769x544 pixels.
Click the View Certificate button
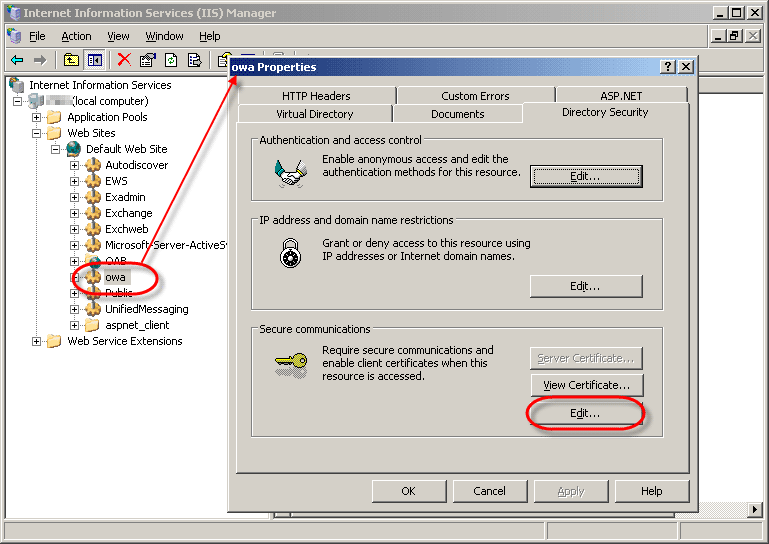tap(587, 385)
